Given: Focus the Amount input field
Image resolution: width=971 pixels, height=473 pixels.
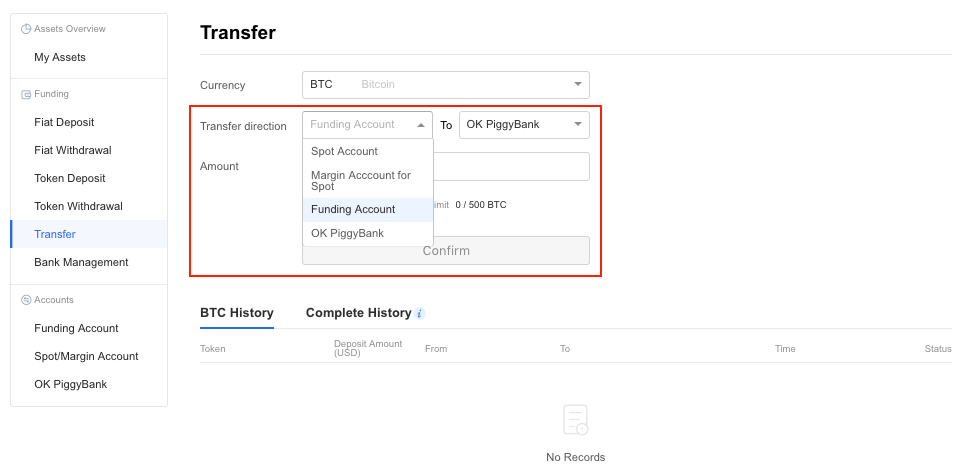Looking at the screenshot, I should (512, 167).
